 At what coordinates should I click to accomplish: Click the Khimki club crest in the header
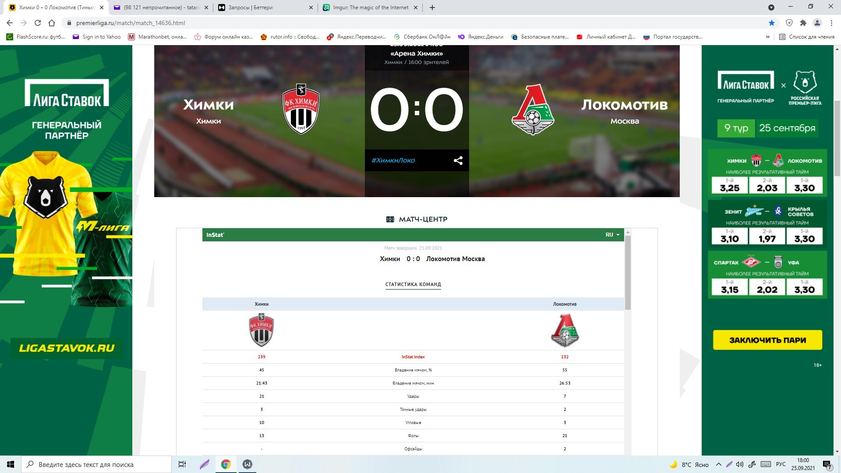301,109
